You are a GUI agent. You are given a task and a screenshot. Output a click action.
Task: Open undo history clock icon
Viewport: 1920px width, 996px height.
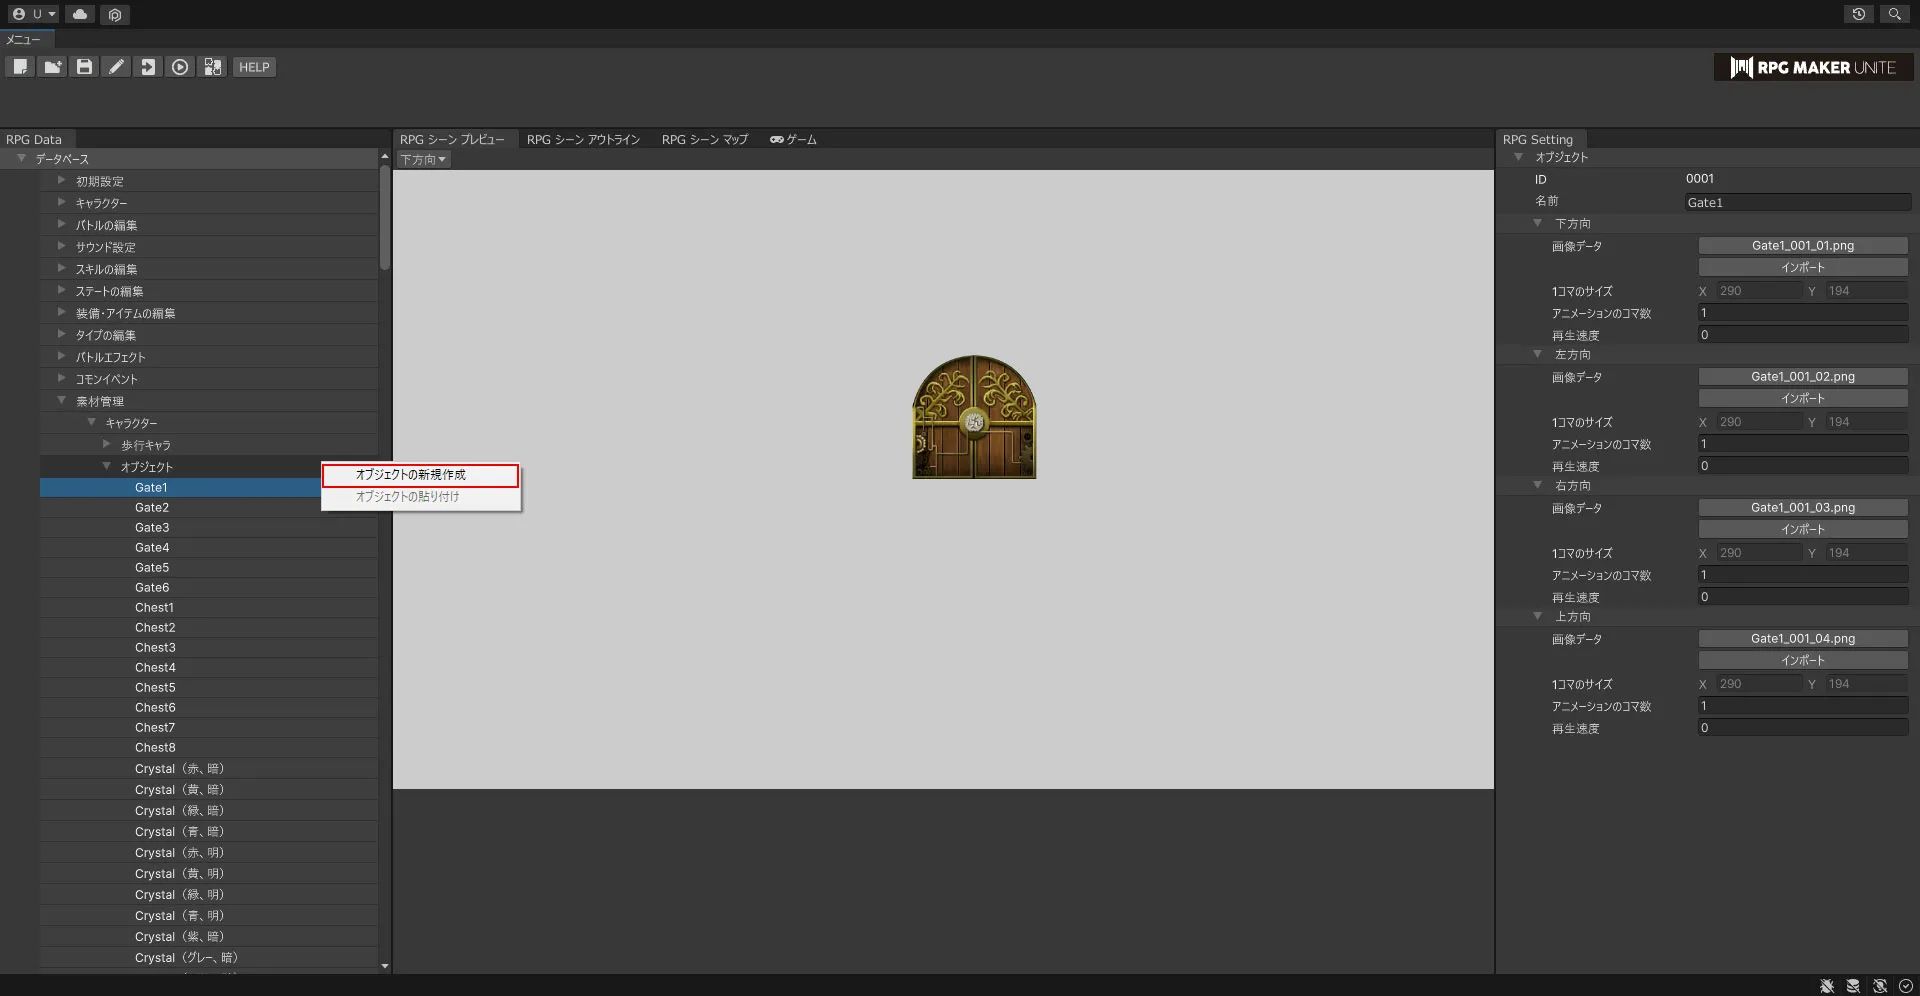(1858, 14)
